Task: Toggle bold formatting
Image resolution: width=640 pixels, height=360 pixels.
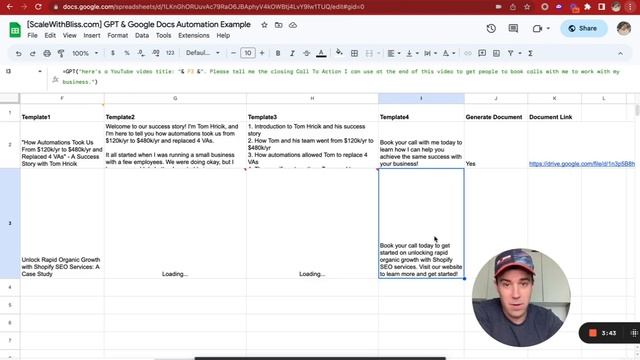Action: tap(278, 53)
